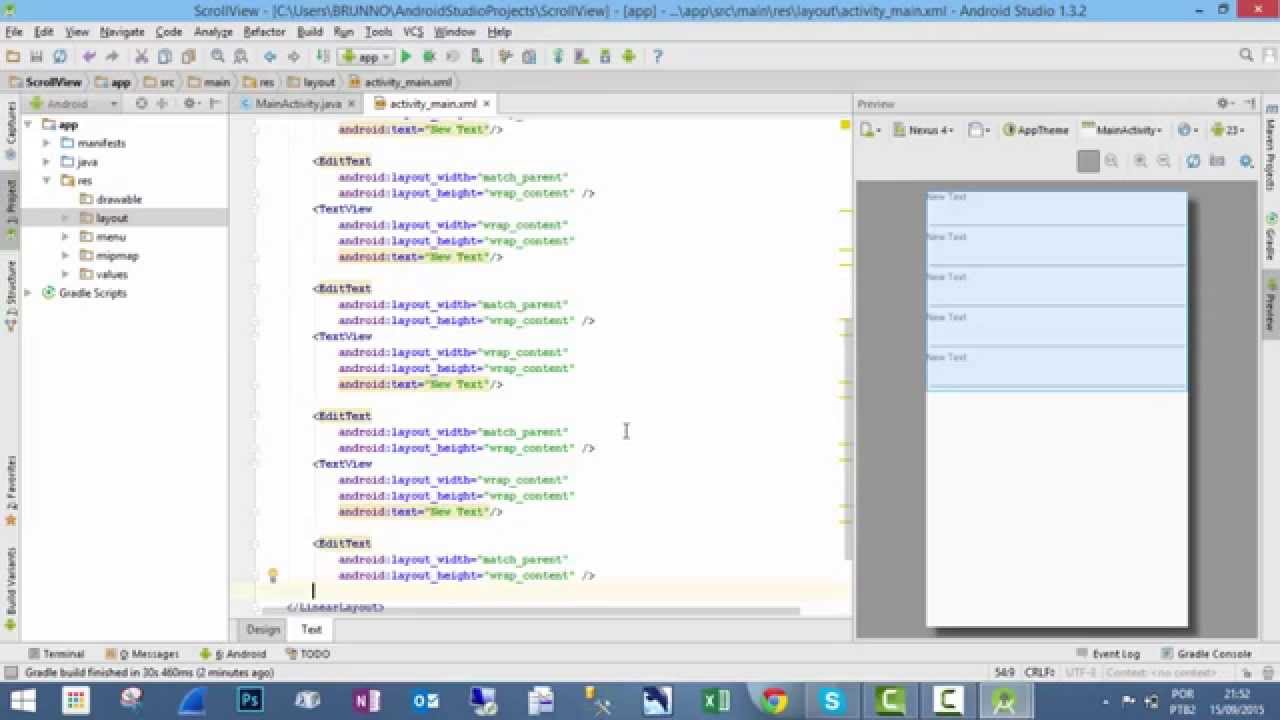The image size is (1280, 720).
Task: Collapse the res folder in project tree
Action: [x=46, y=181]
